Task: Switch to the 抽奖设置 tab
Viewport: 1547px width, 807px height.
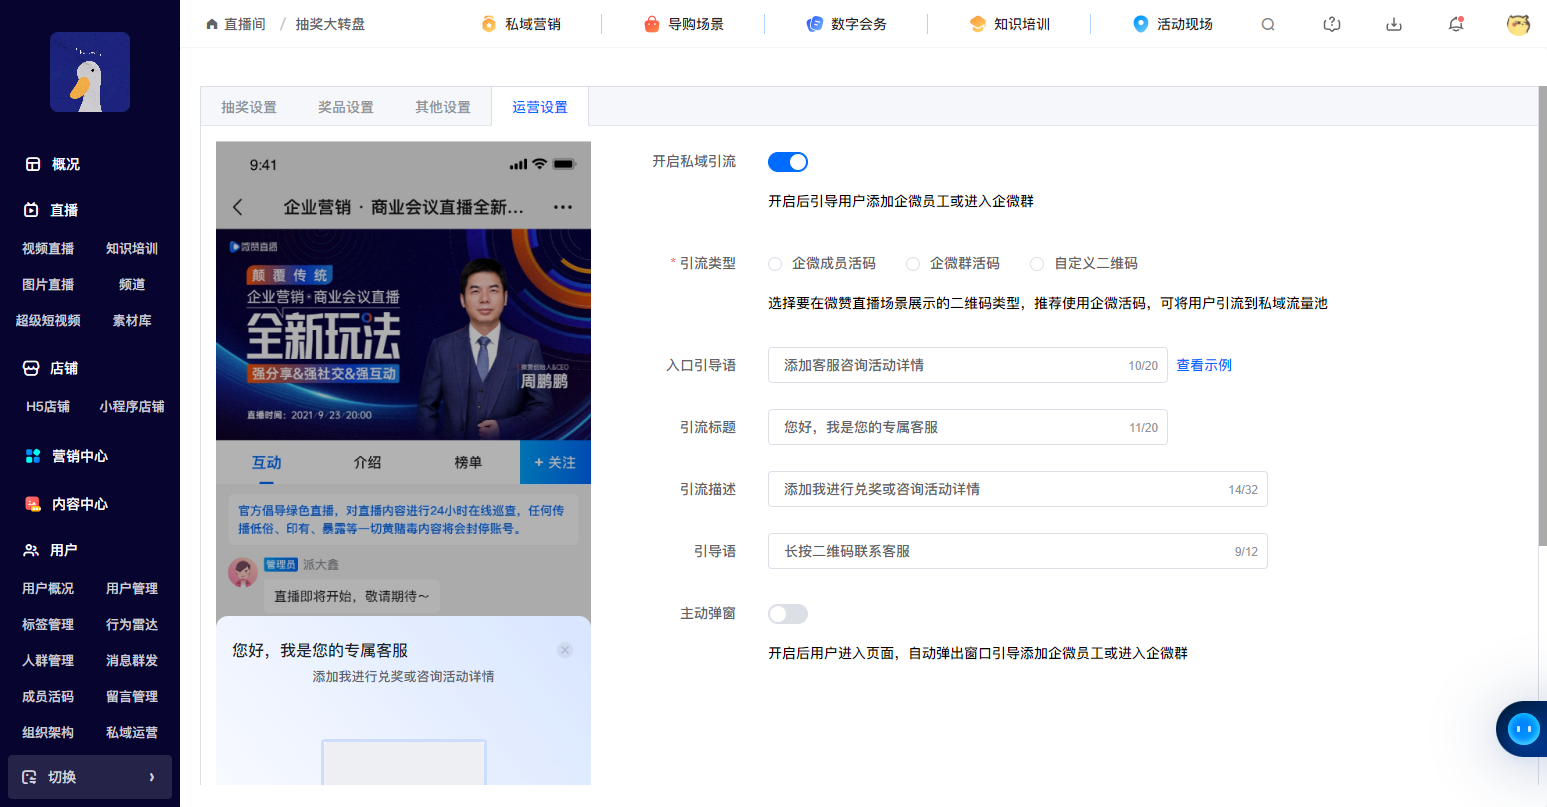Action: [249, 107]
